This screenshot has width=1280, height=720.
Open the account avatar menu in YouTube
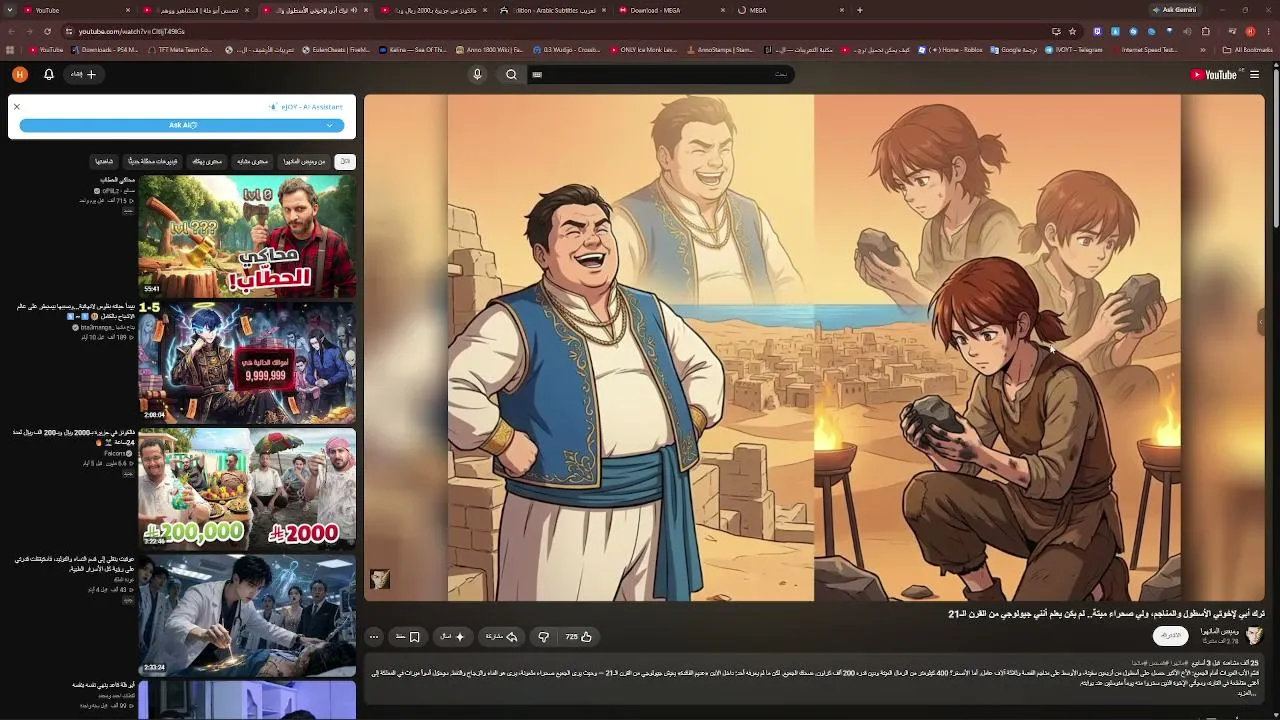19,74
